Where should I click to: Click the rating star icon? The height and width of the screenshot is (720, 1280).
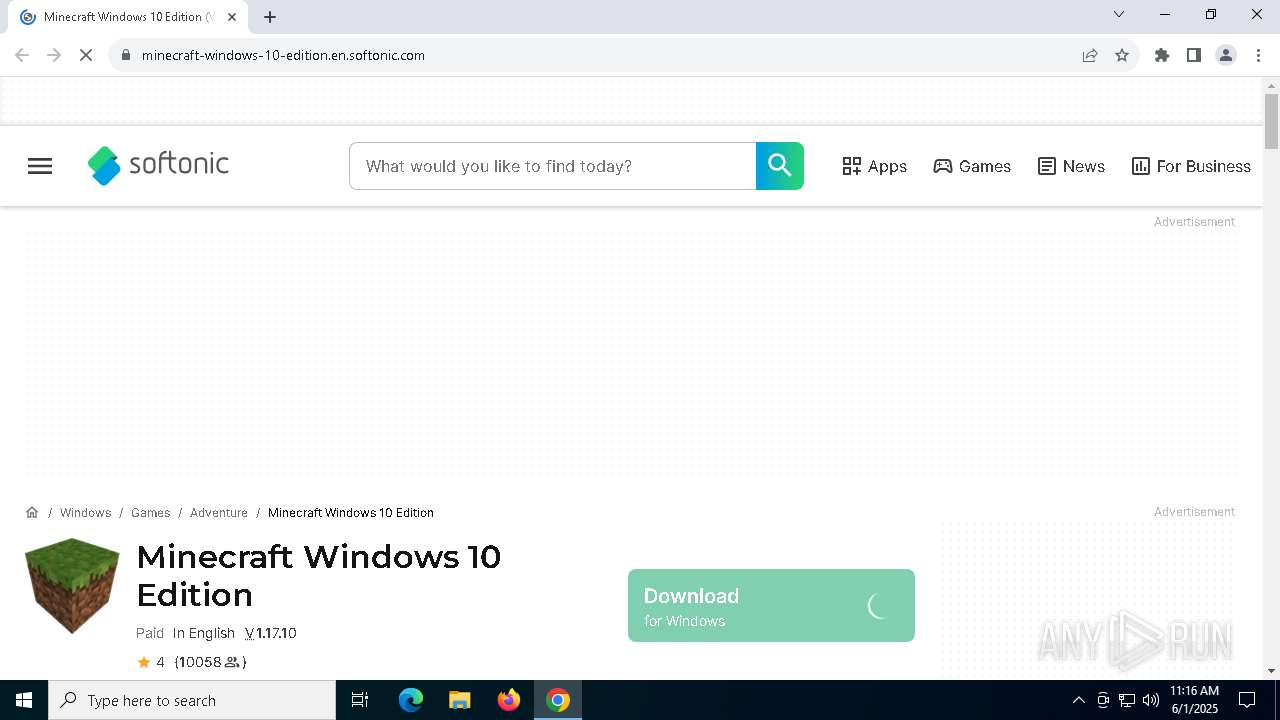143,662
